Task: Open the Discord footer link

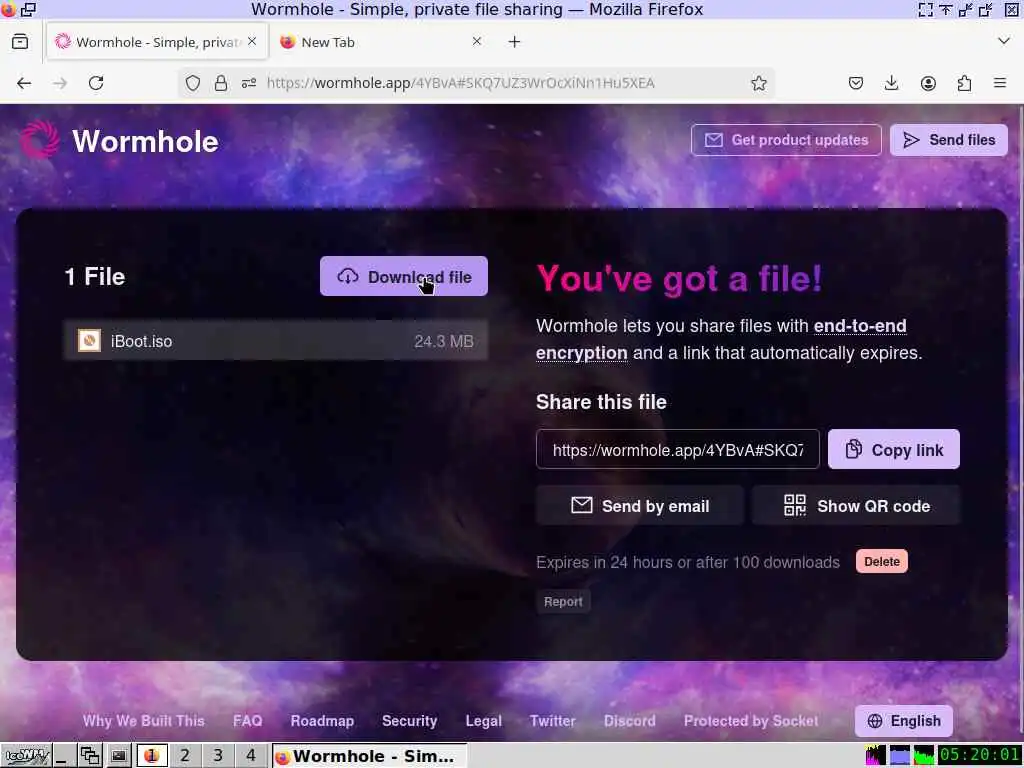Action: click(630, 720)
